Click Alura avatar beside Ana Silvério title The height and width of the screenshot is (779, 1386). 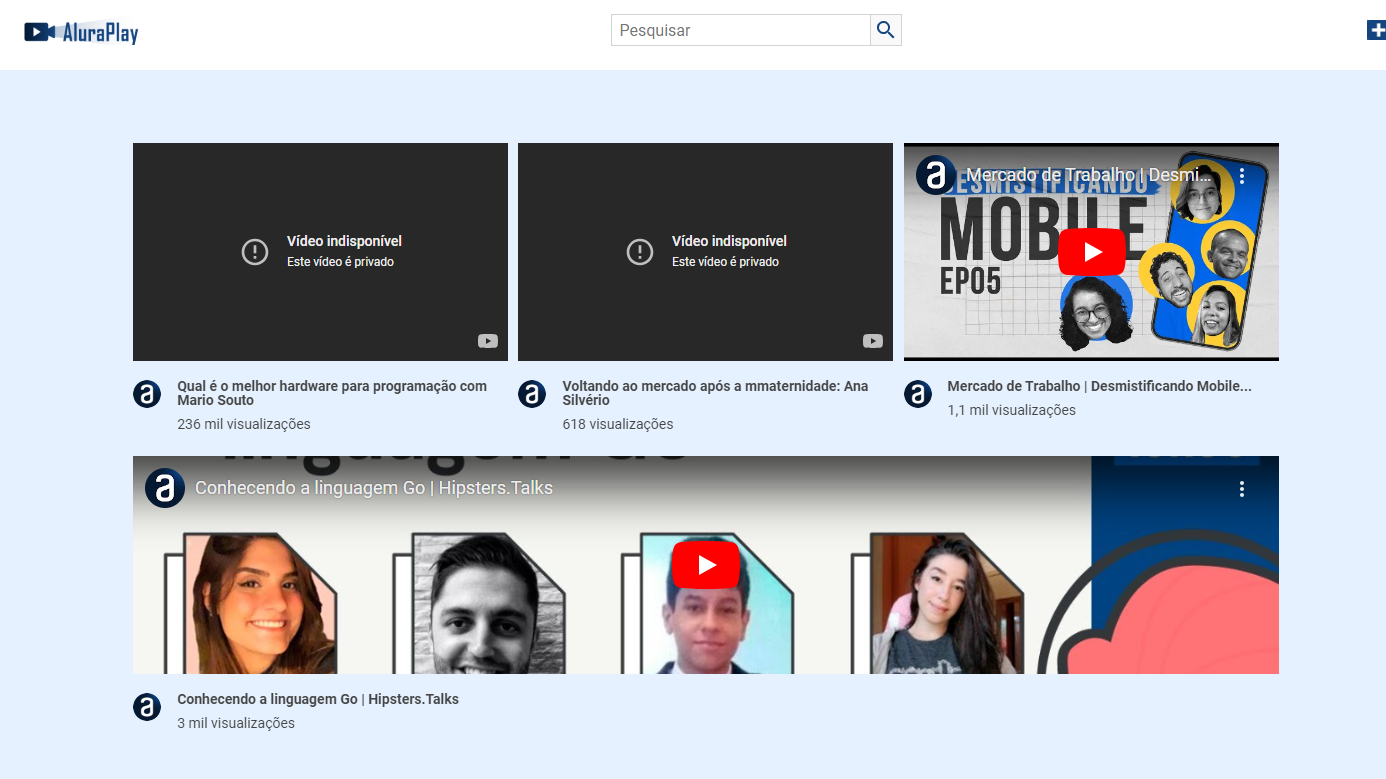tap(532, 394)
